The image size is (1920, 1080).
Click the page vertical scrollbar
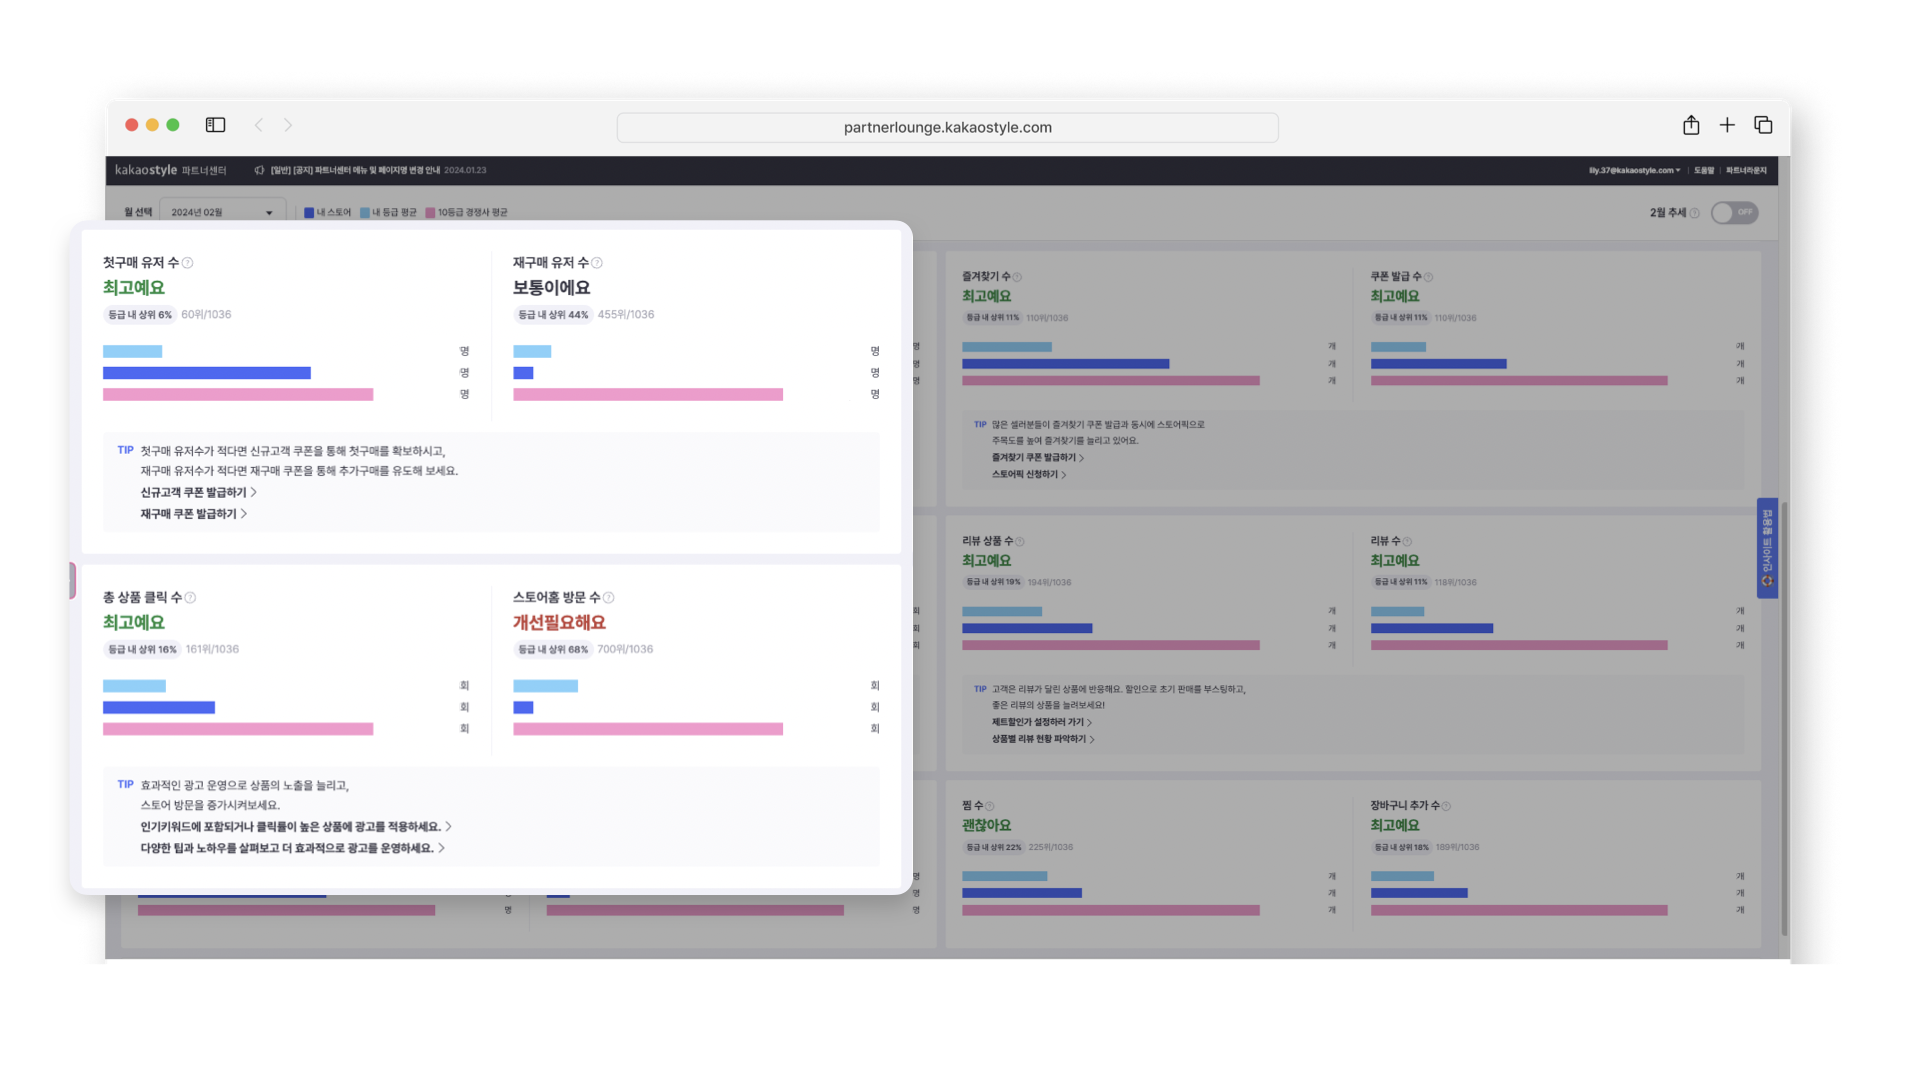point(1784,717)
